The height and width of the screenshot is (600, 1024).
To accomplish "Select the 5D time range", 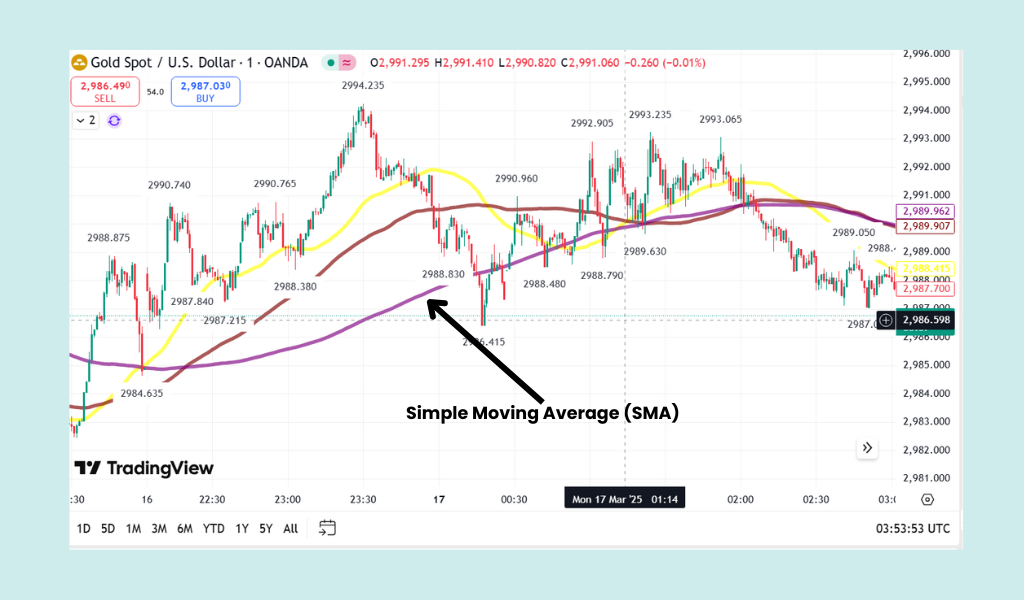I will [108, 529].
